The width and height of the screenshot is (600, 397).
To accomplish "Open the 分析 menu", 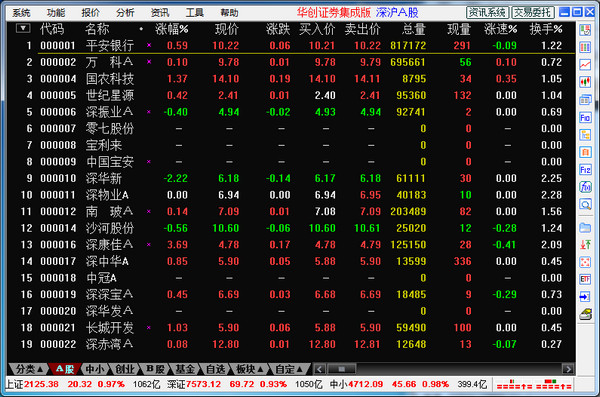I will [x=125, y=13].
